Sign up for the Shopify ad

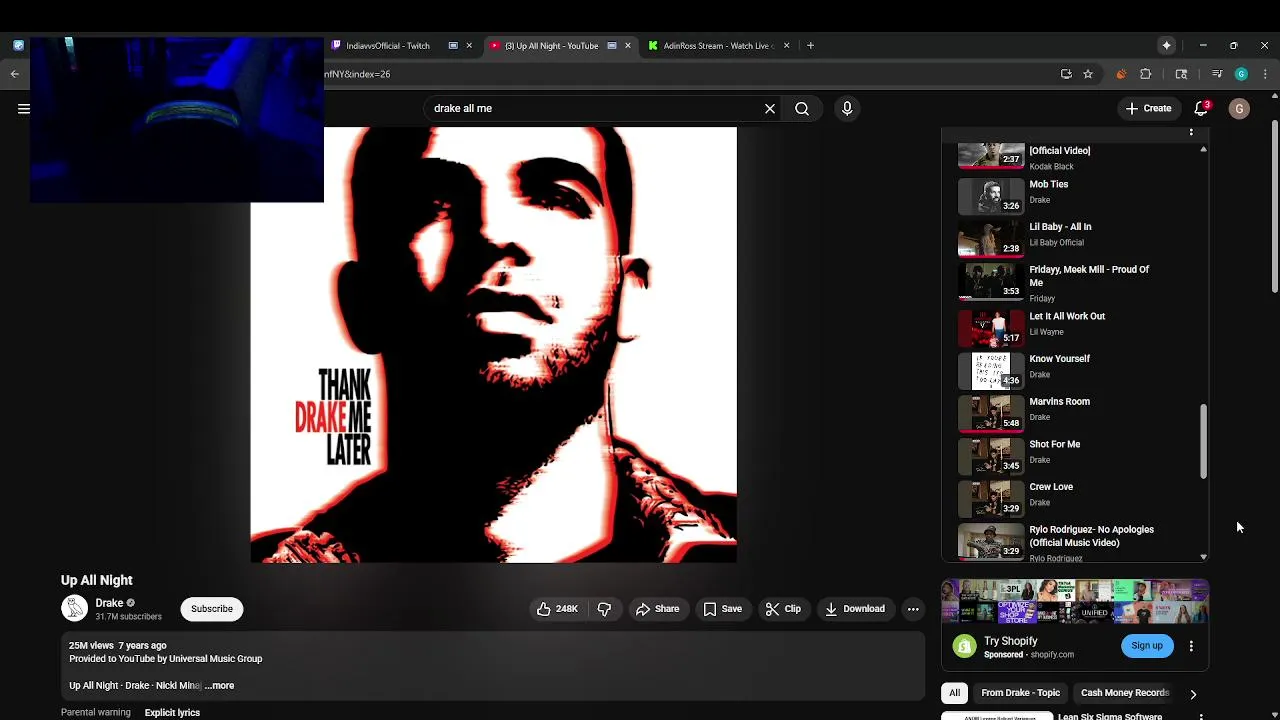pos(1147,646)
